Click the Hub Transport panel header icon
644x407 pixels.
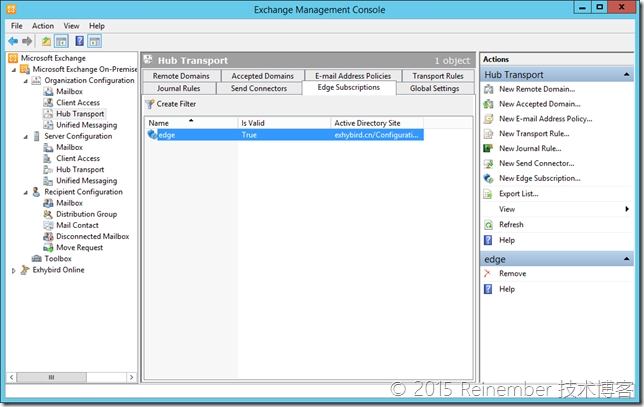[148, 60]
